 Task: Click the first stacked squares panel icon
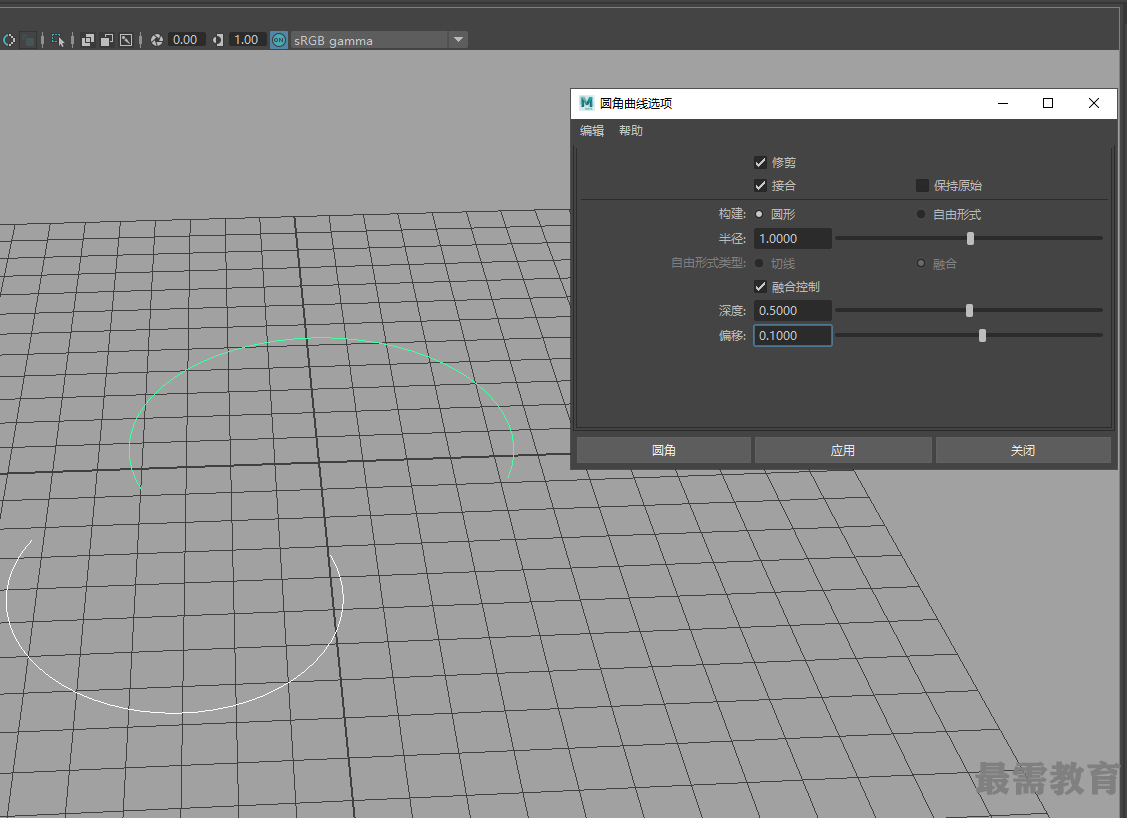[88, 40]
